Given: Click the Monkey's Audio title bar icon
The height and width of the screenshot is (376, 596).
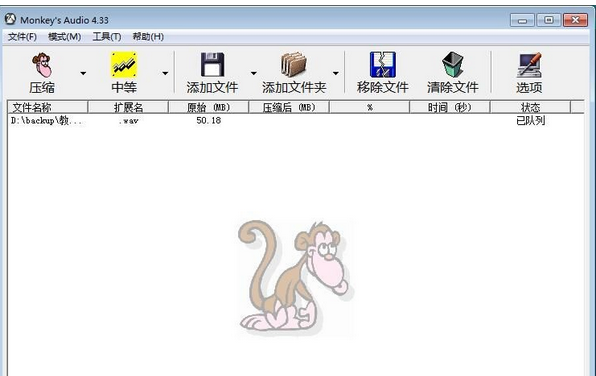Looking at the screenshot, I should (x=10, y=19).
